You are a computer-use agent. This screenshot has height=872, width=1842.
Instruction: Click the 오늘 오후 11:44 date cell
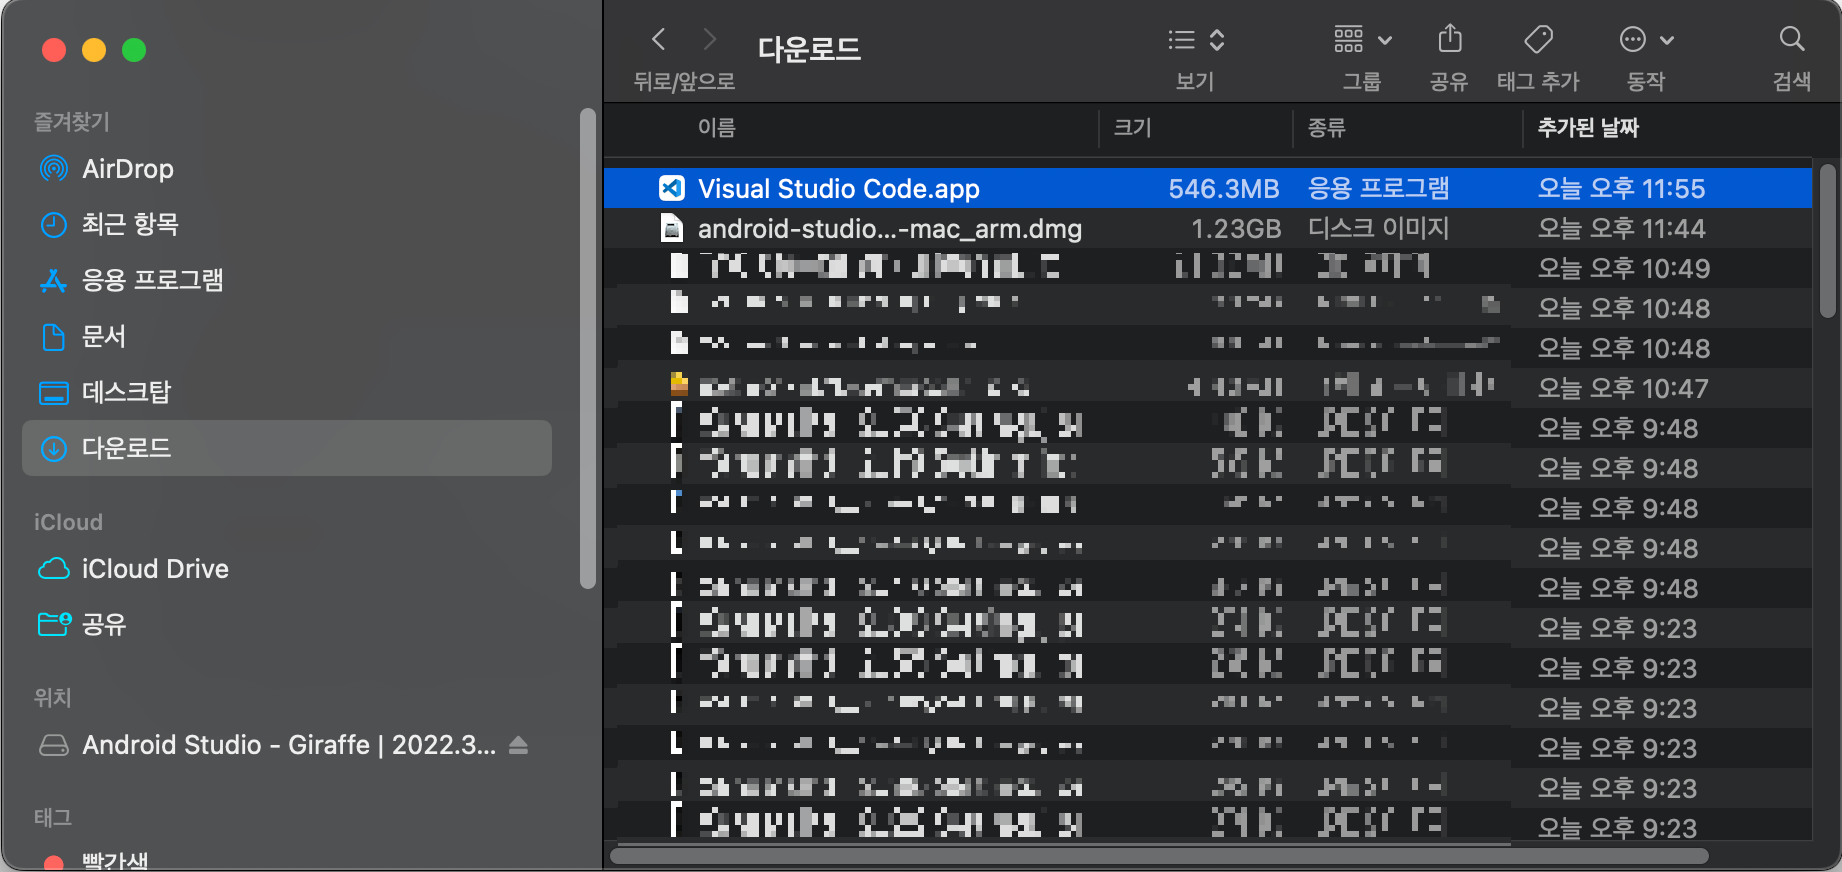1621,229
